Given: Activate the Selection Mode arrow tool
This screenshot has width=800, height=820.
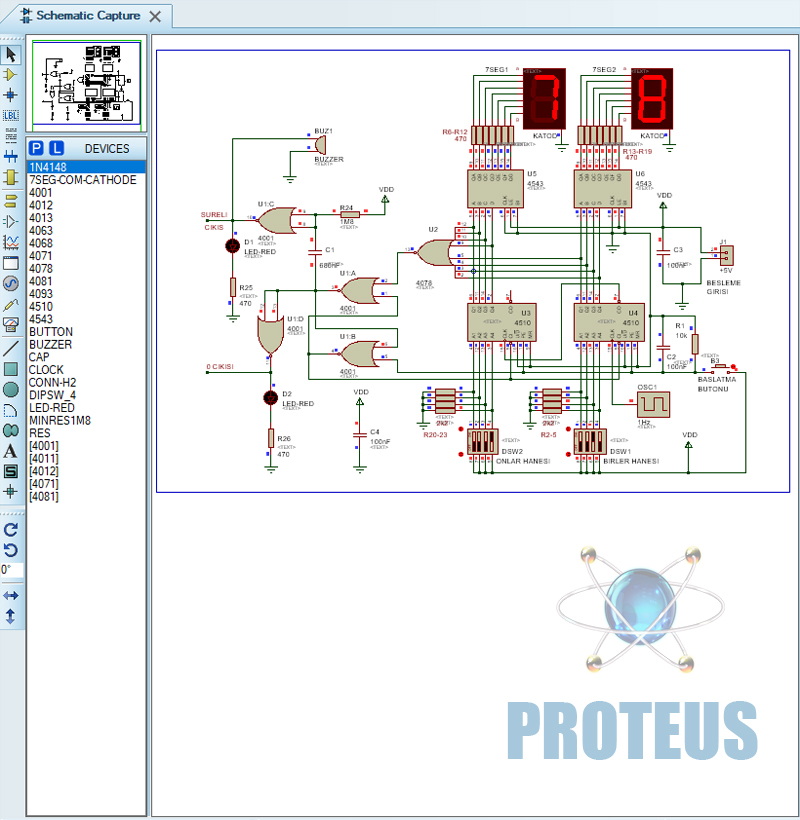Looking at the screenshot, I should pyautogui.click(x=11, y=54).
